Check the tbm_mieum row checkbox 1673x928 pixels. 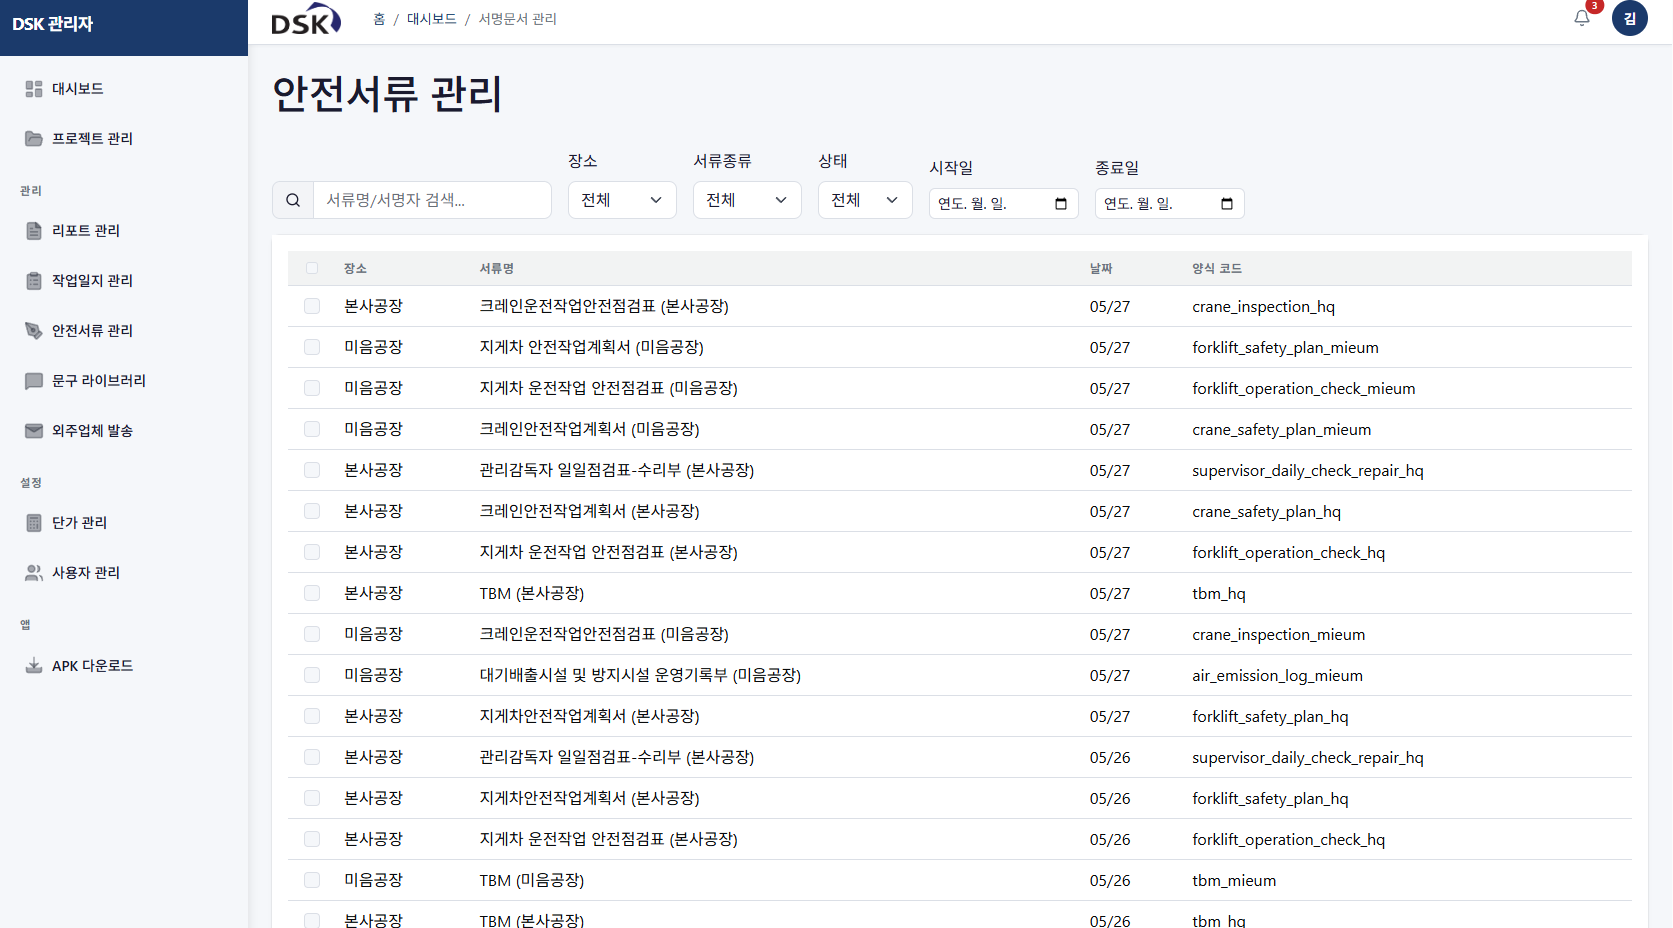click(312, 880)
